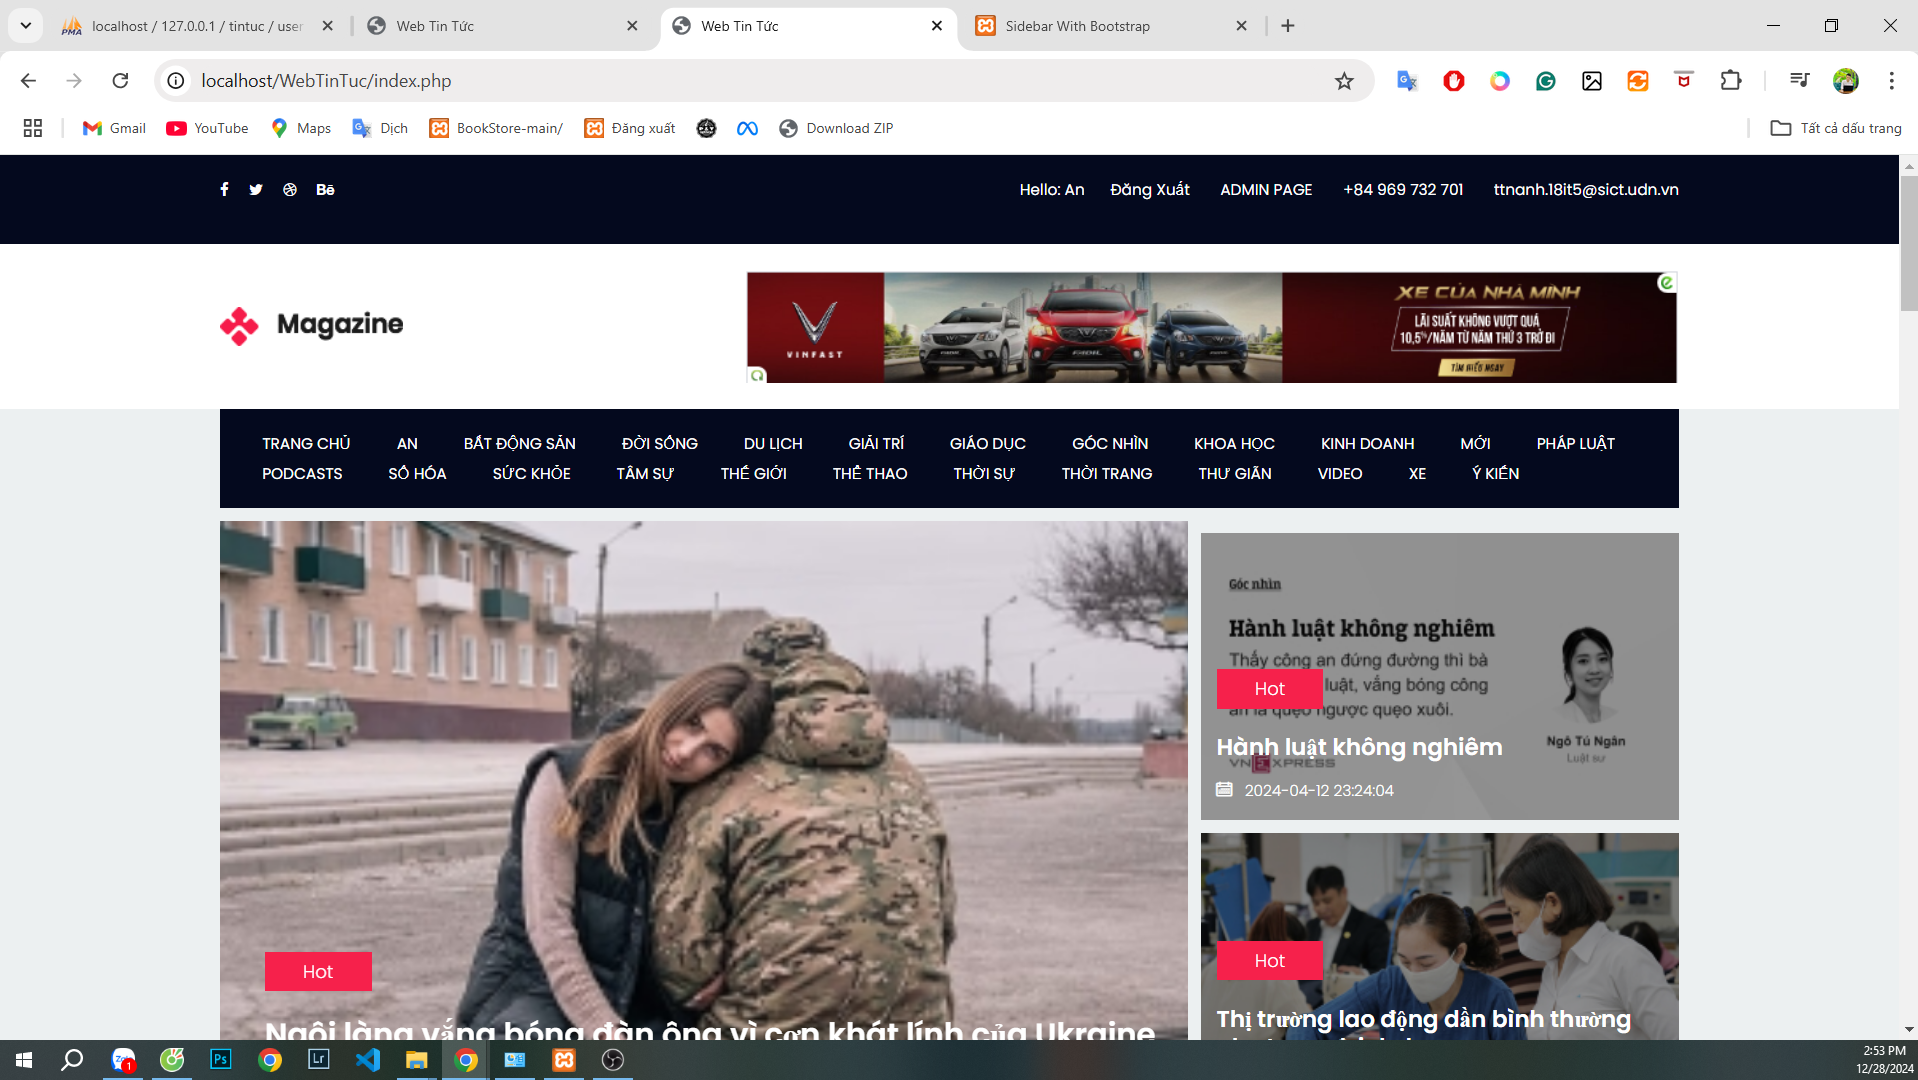This screenshot has width=1918, height=1080.
Task: Open the Tất cả dấu trang bookmarks folder
Action: point(1836,128)
